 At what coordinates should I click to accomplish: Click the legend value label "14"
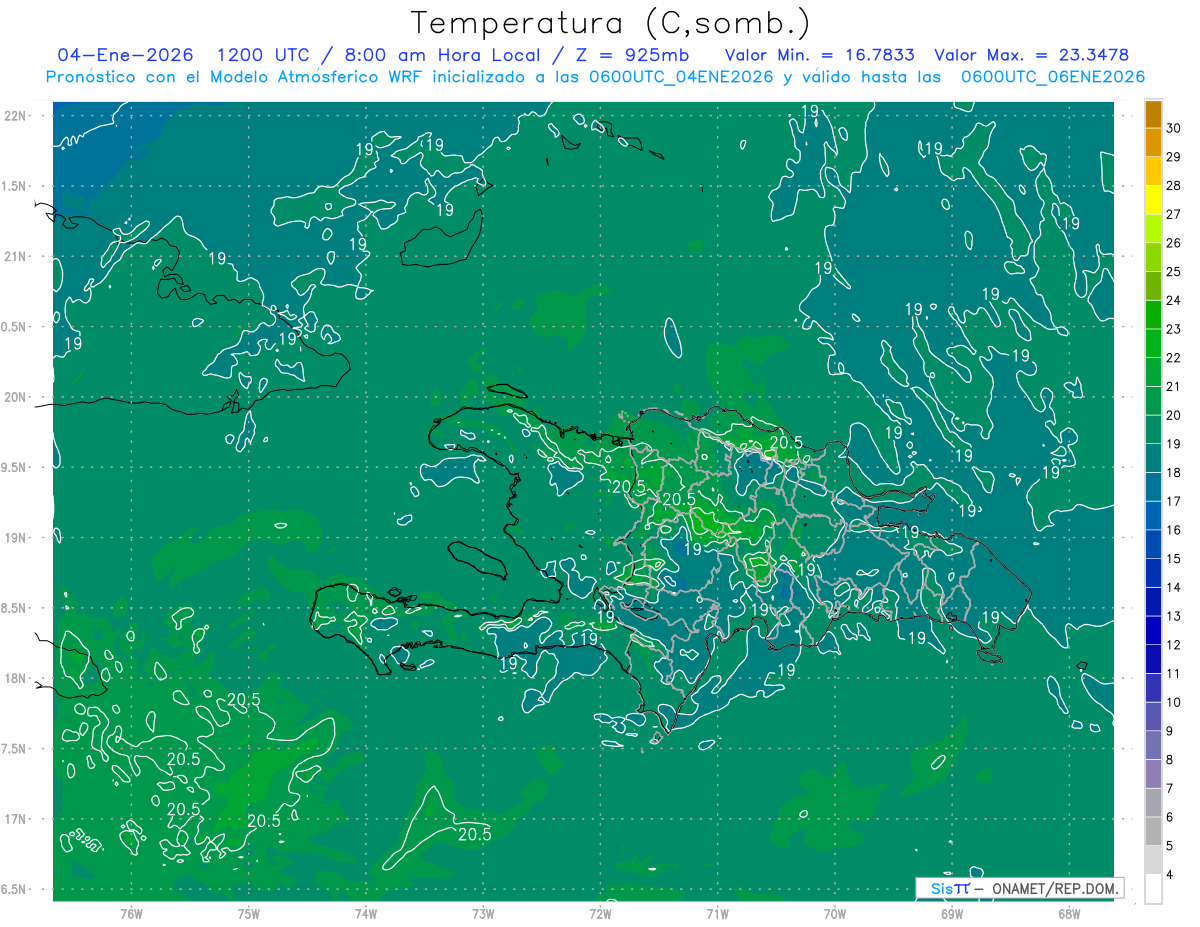click(x=1174, y=588)
